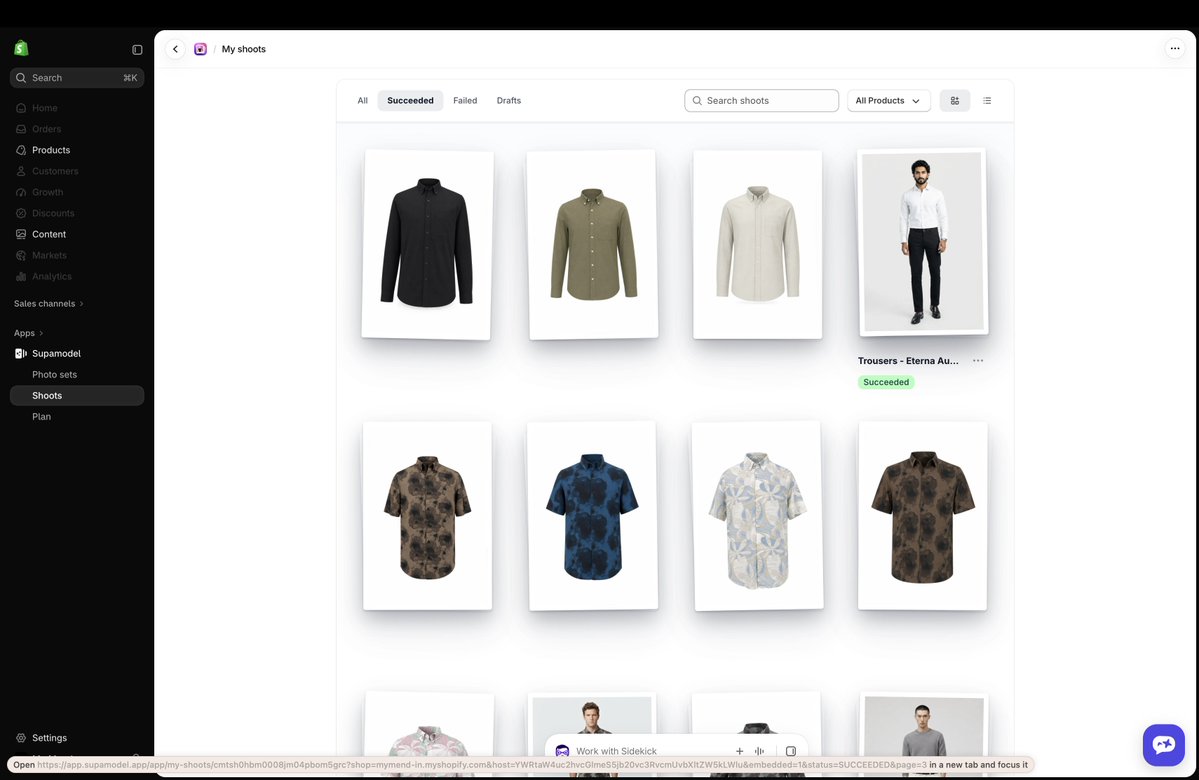Open the three-dot menu for the Trousers shoot

point(978,361)
